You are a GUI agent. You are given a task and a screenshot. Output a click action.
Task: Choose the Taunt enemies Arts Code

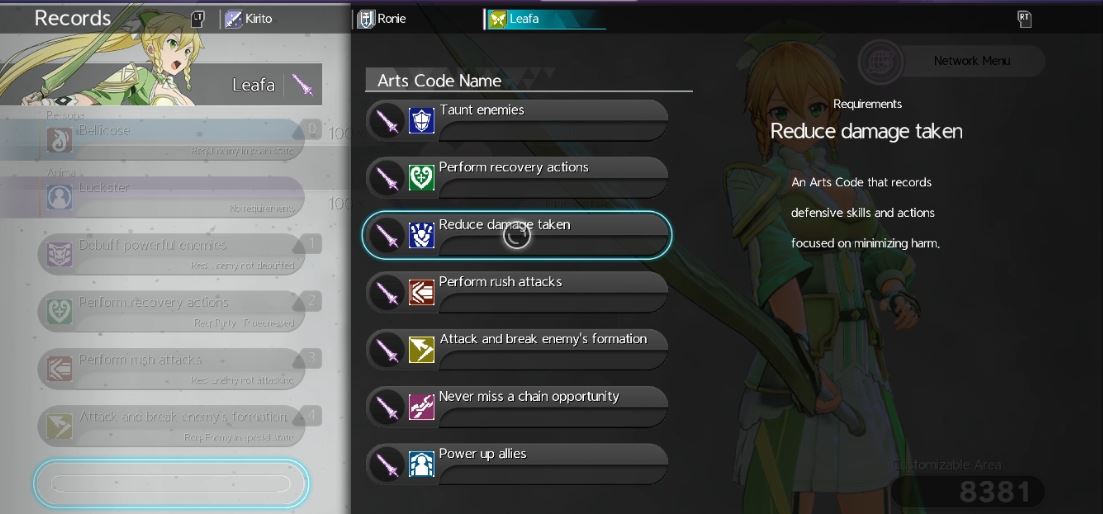(x=517, y=121)
